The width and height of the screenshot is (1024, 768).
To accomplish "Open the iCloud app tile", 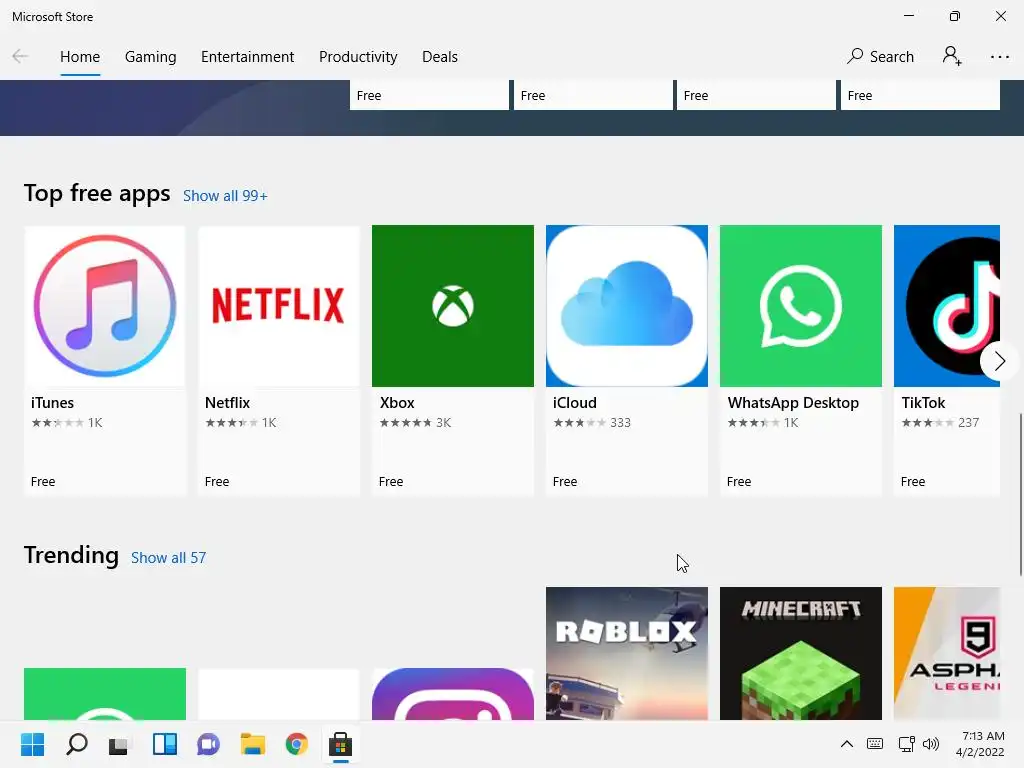I will [627, 360].
